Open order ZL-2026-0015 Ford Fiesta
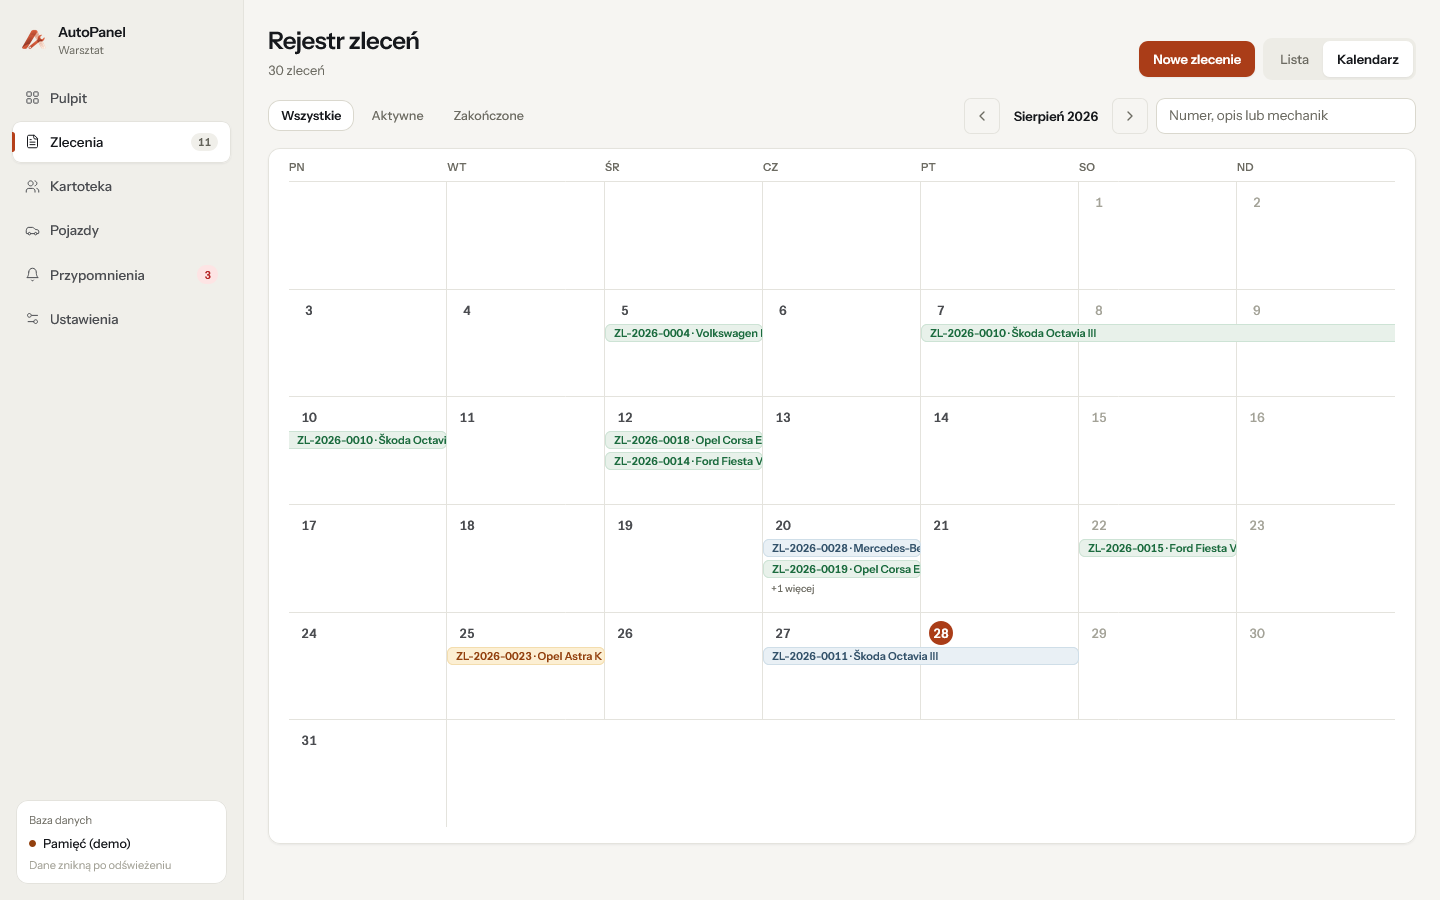1440x900 pixels. [1158, 548]
